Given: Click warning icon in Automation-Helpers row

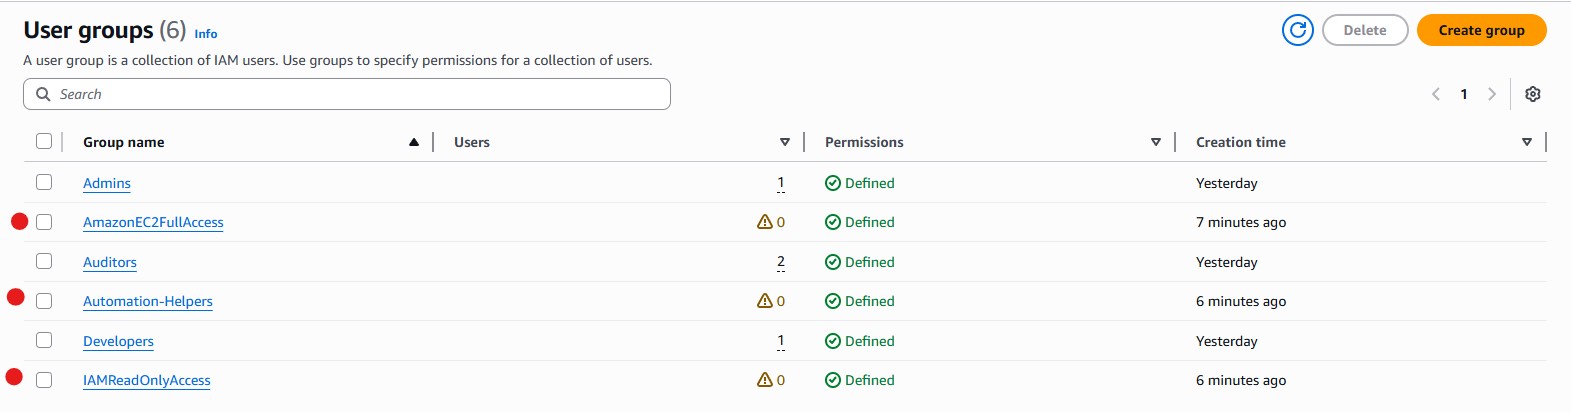Looking at the screenshot, I should pyautogui.click(x=764, y=301).
